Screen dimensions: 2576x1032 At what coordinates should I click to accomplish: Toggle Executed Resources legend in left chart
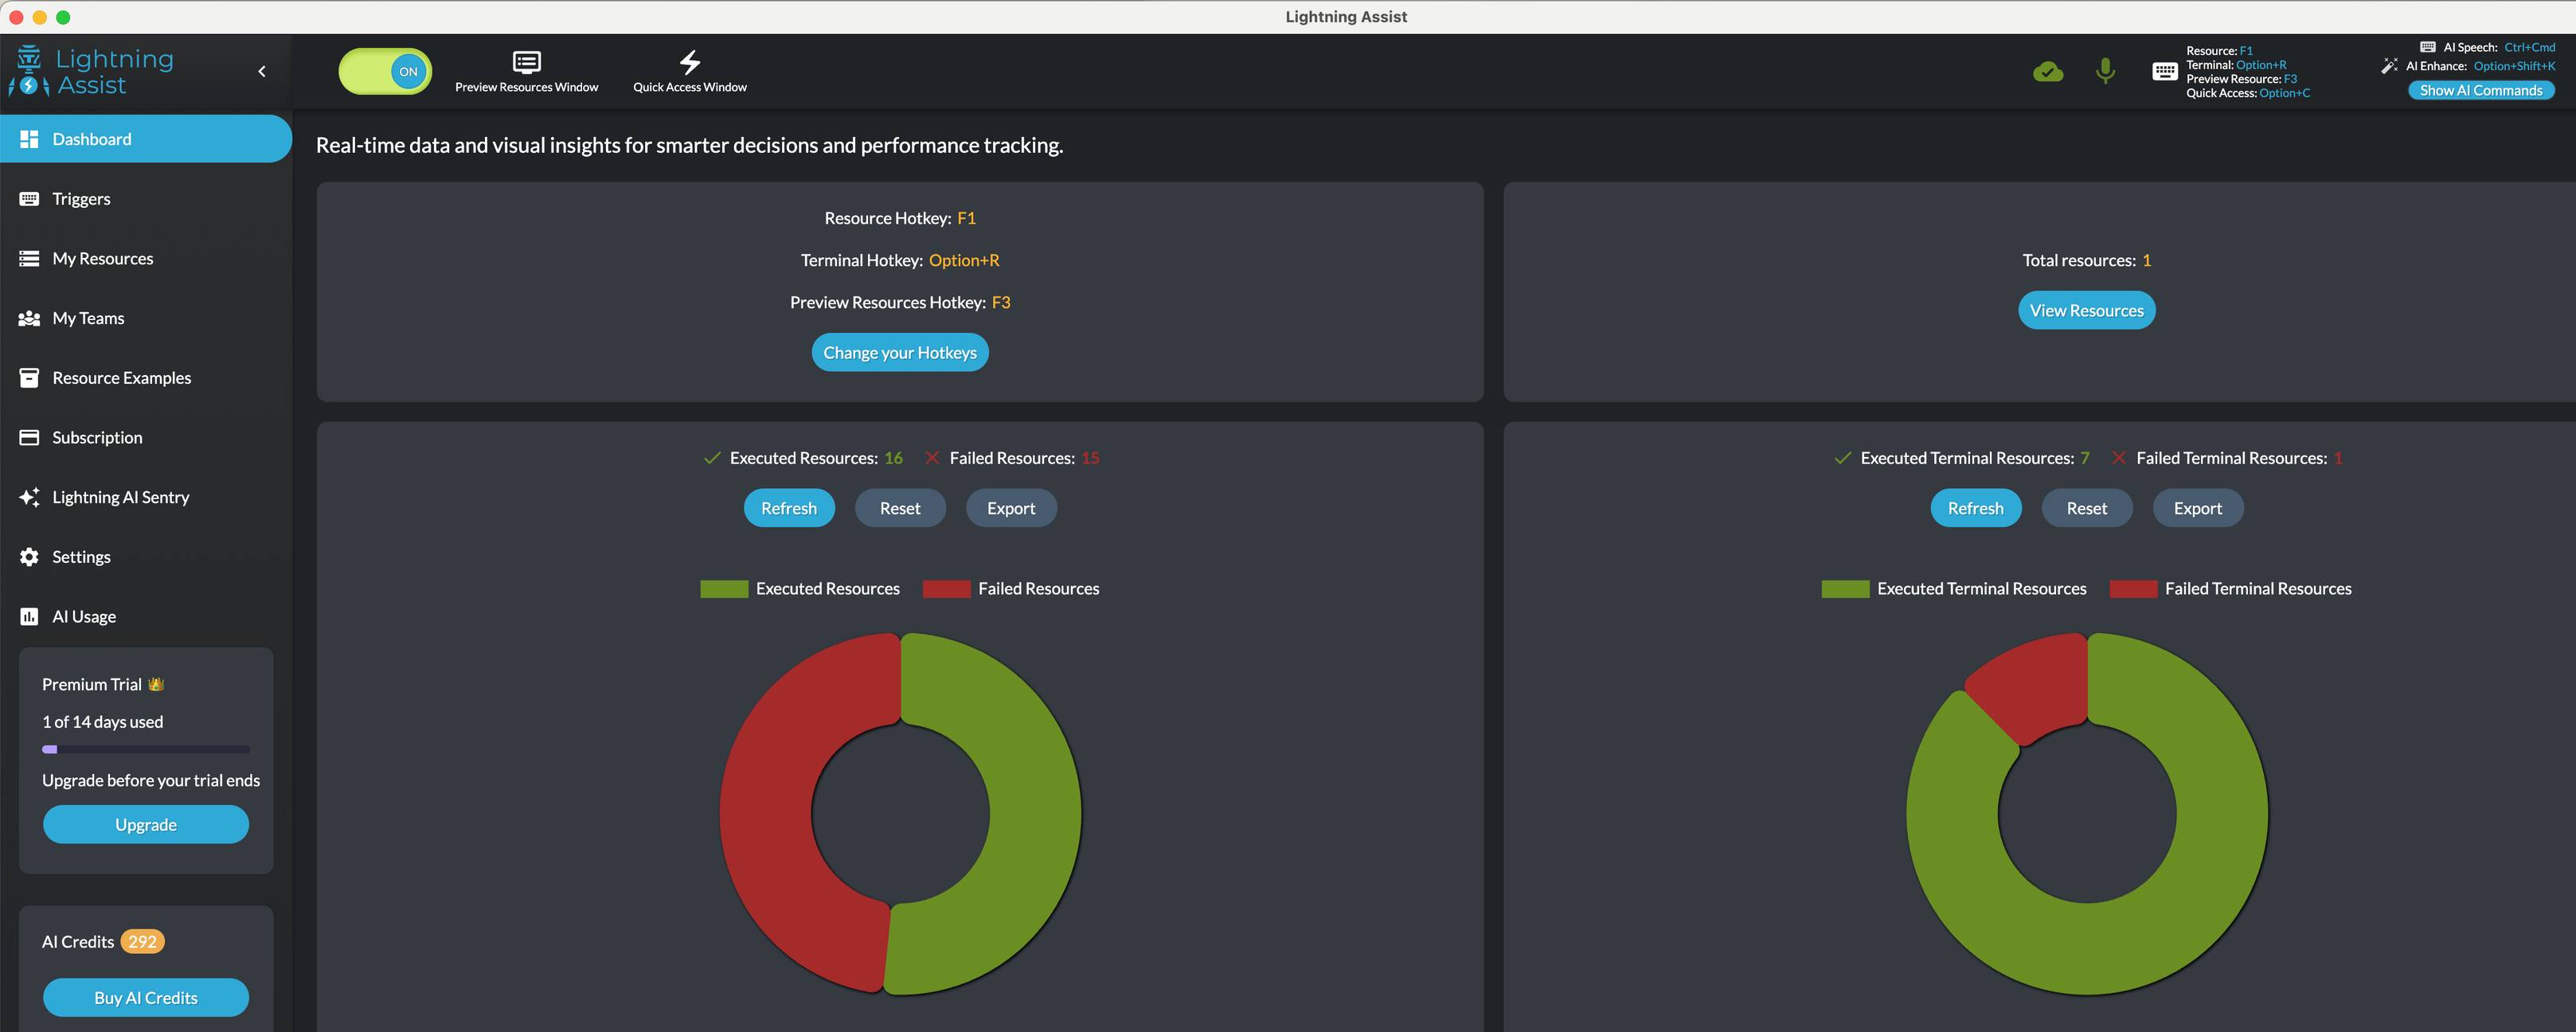coord(800,589)
